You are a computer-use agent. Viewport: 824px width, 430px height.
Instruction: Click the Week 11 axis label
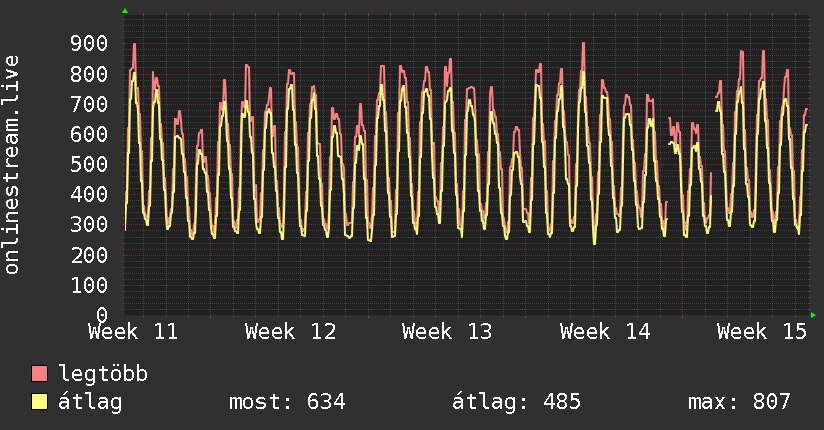[133, 332]
